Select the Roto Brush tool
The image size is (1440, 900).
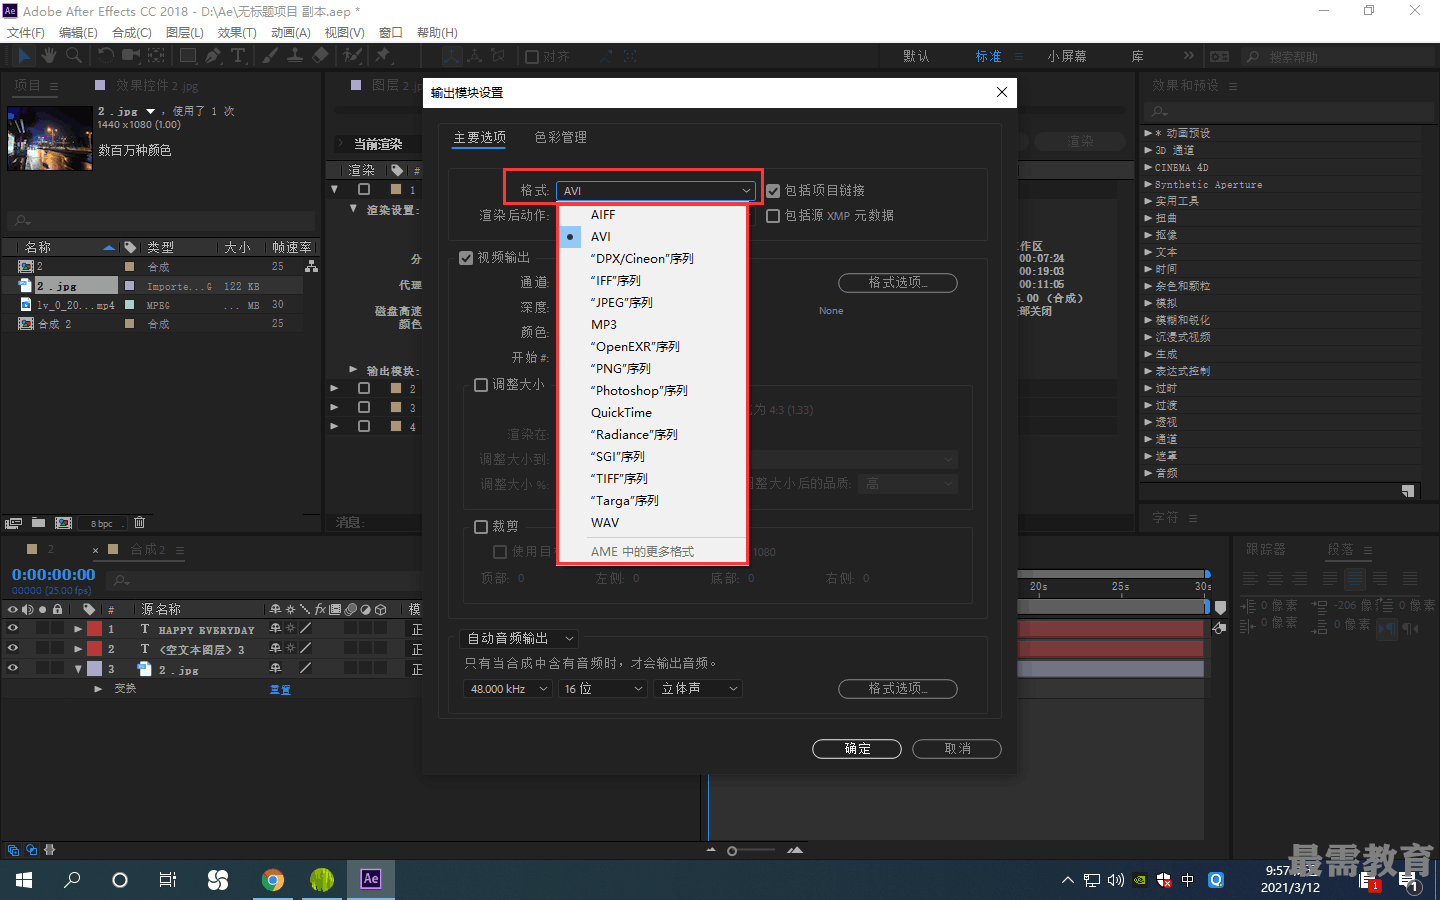[353, 56]
